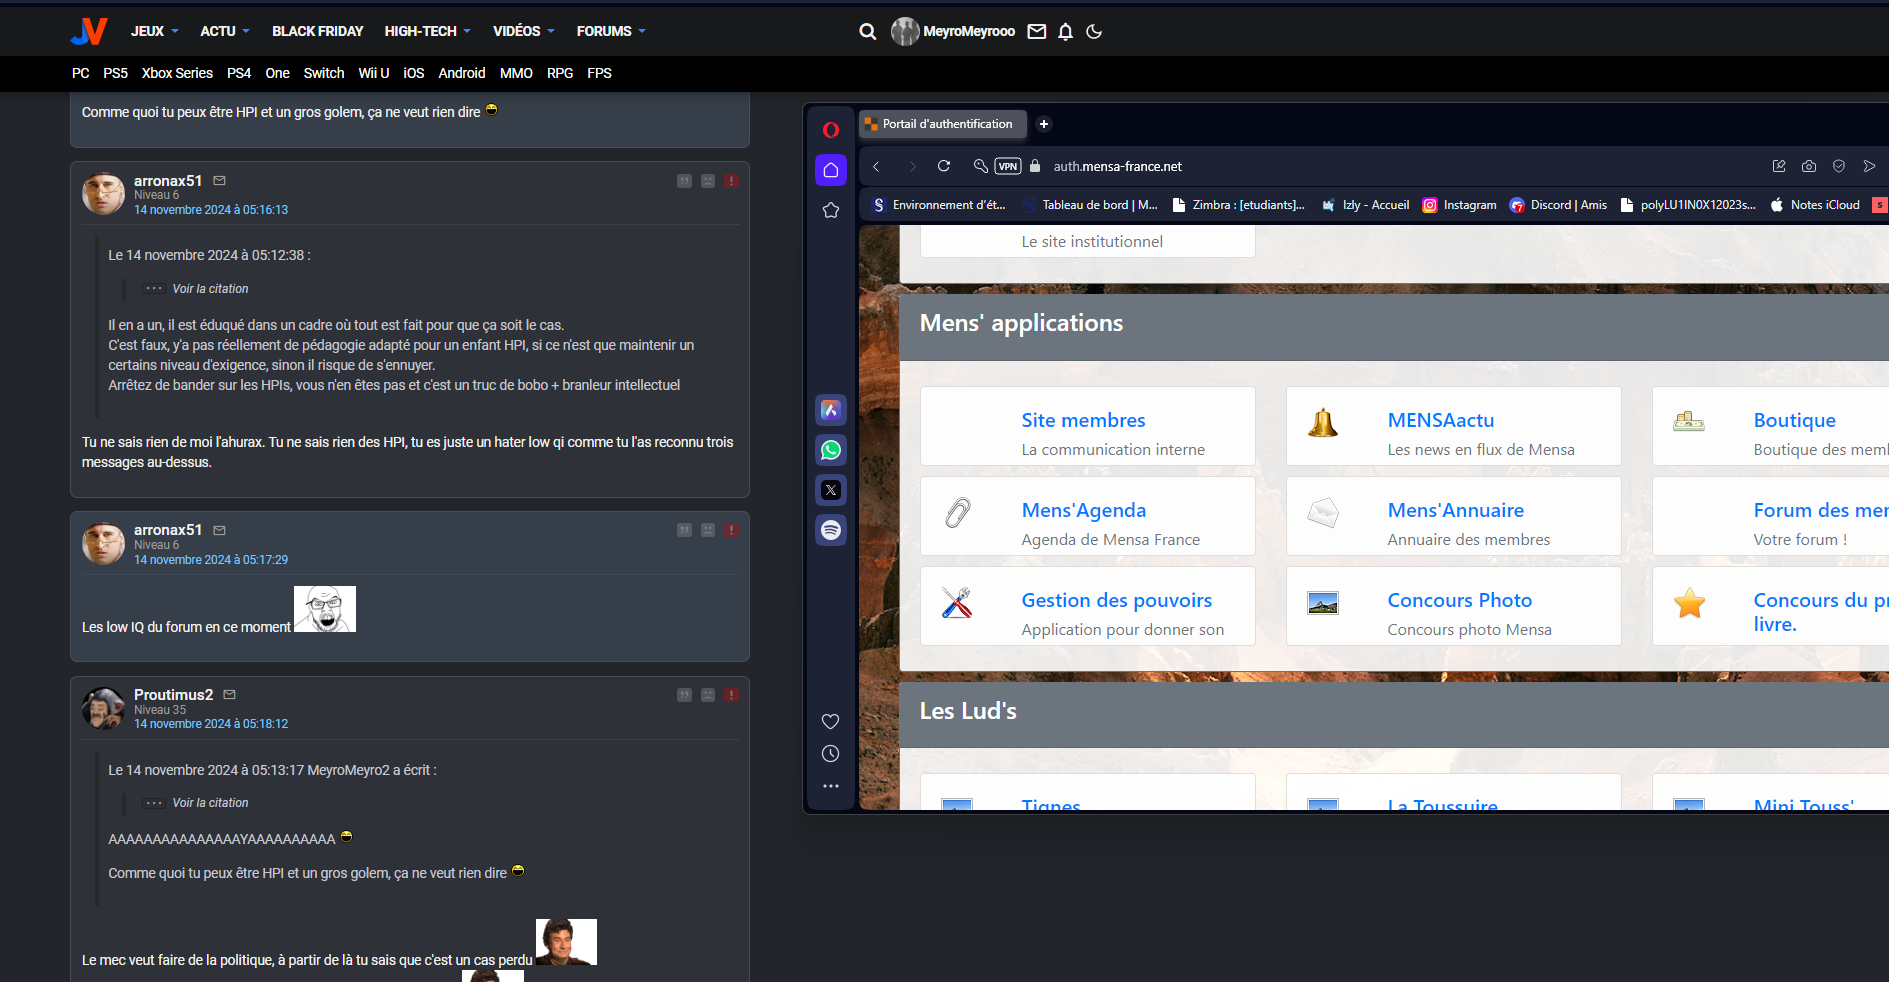Open permalink 14 novembre 2024 à 05:16:13
This screenshot has width=1889, height=982.
click(x=211, y=210)
